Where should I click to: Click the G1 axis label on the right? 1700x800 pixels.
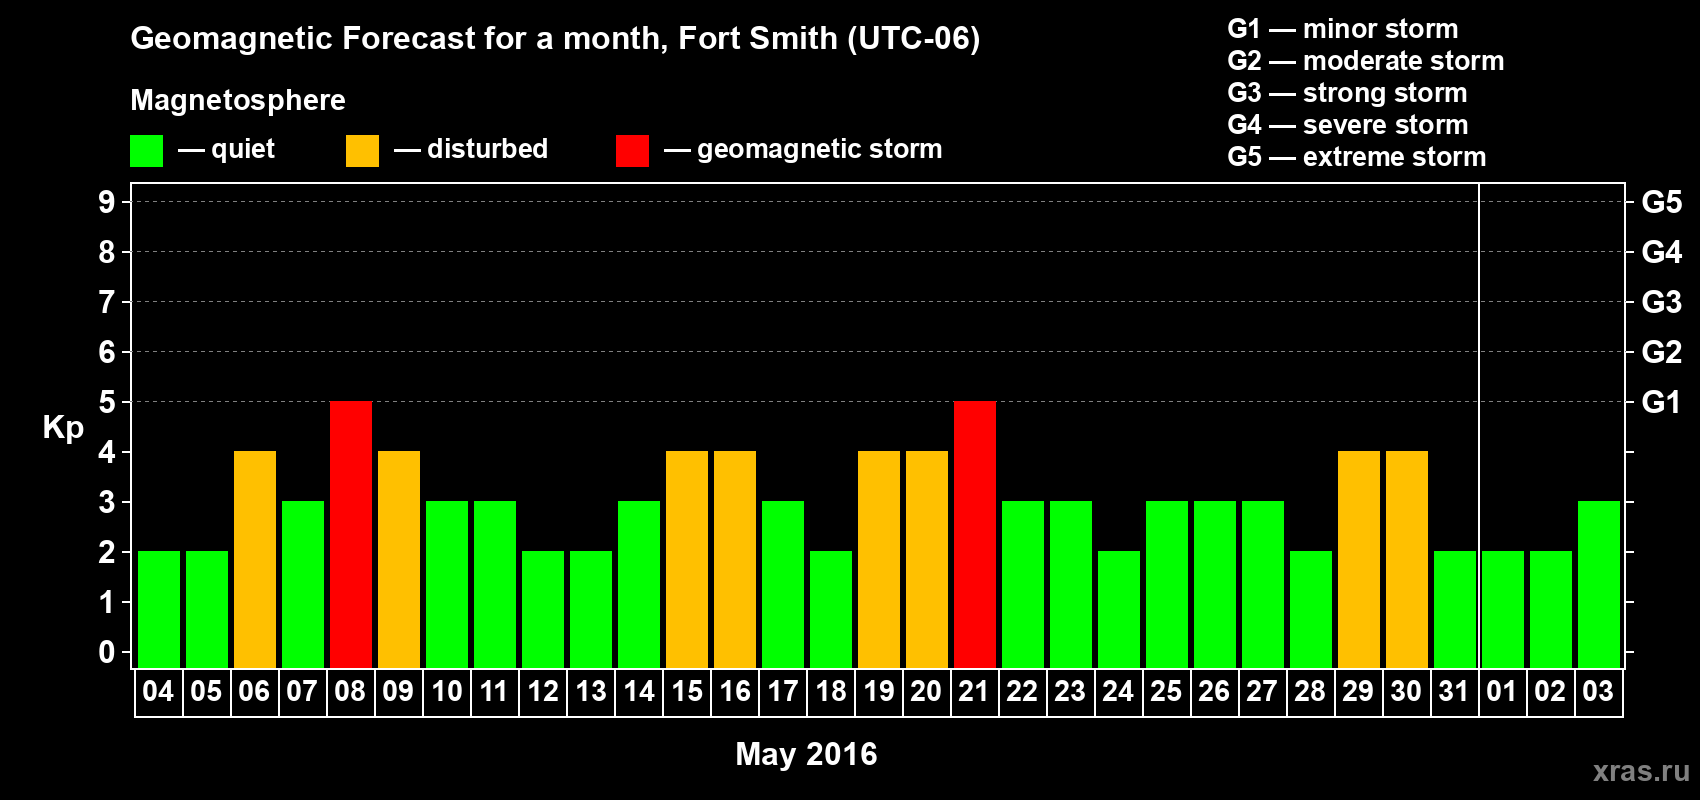pos(1662,402)
